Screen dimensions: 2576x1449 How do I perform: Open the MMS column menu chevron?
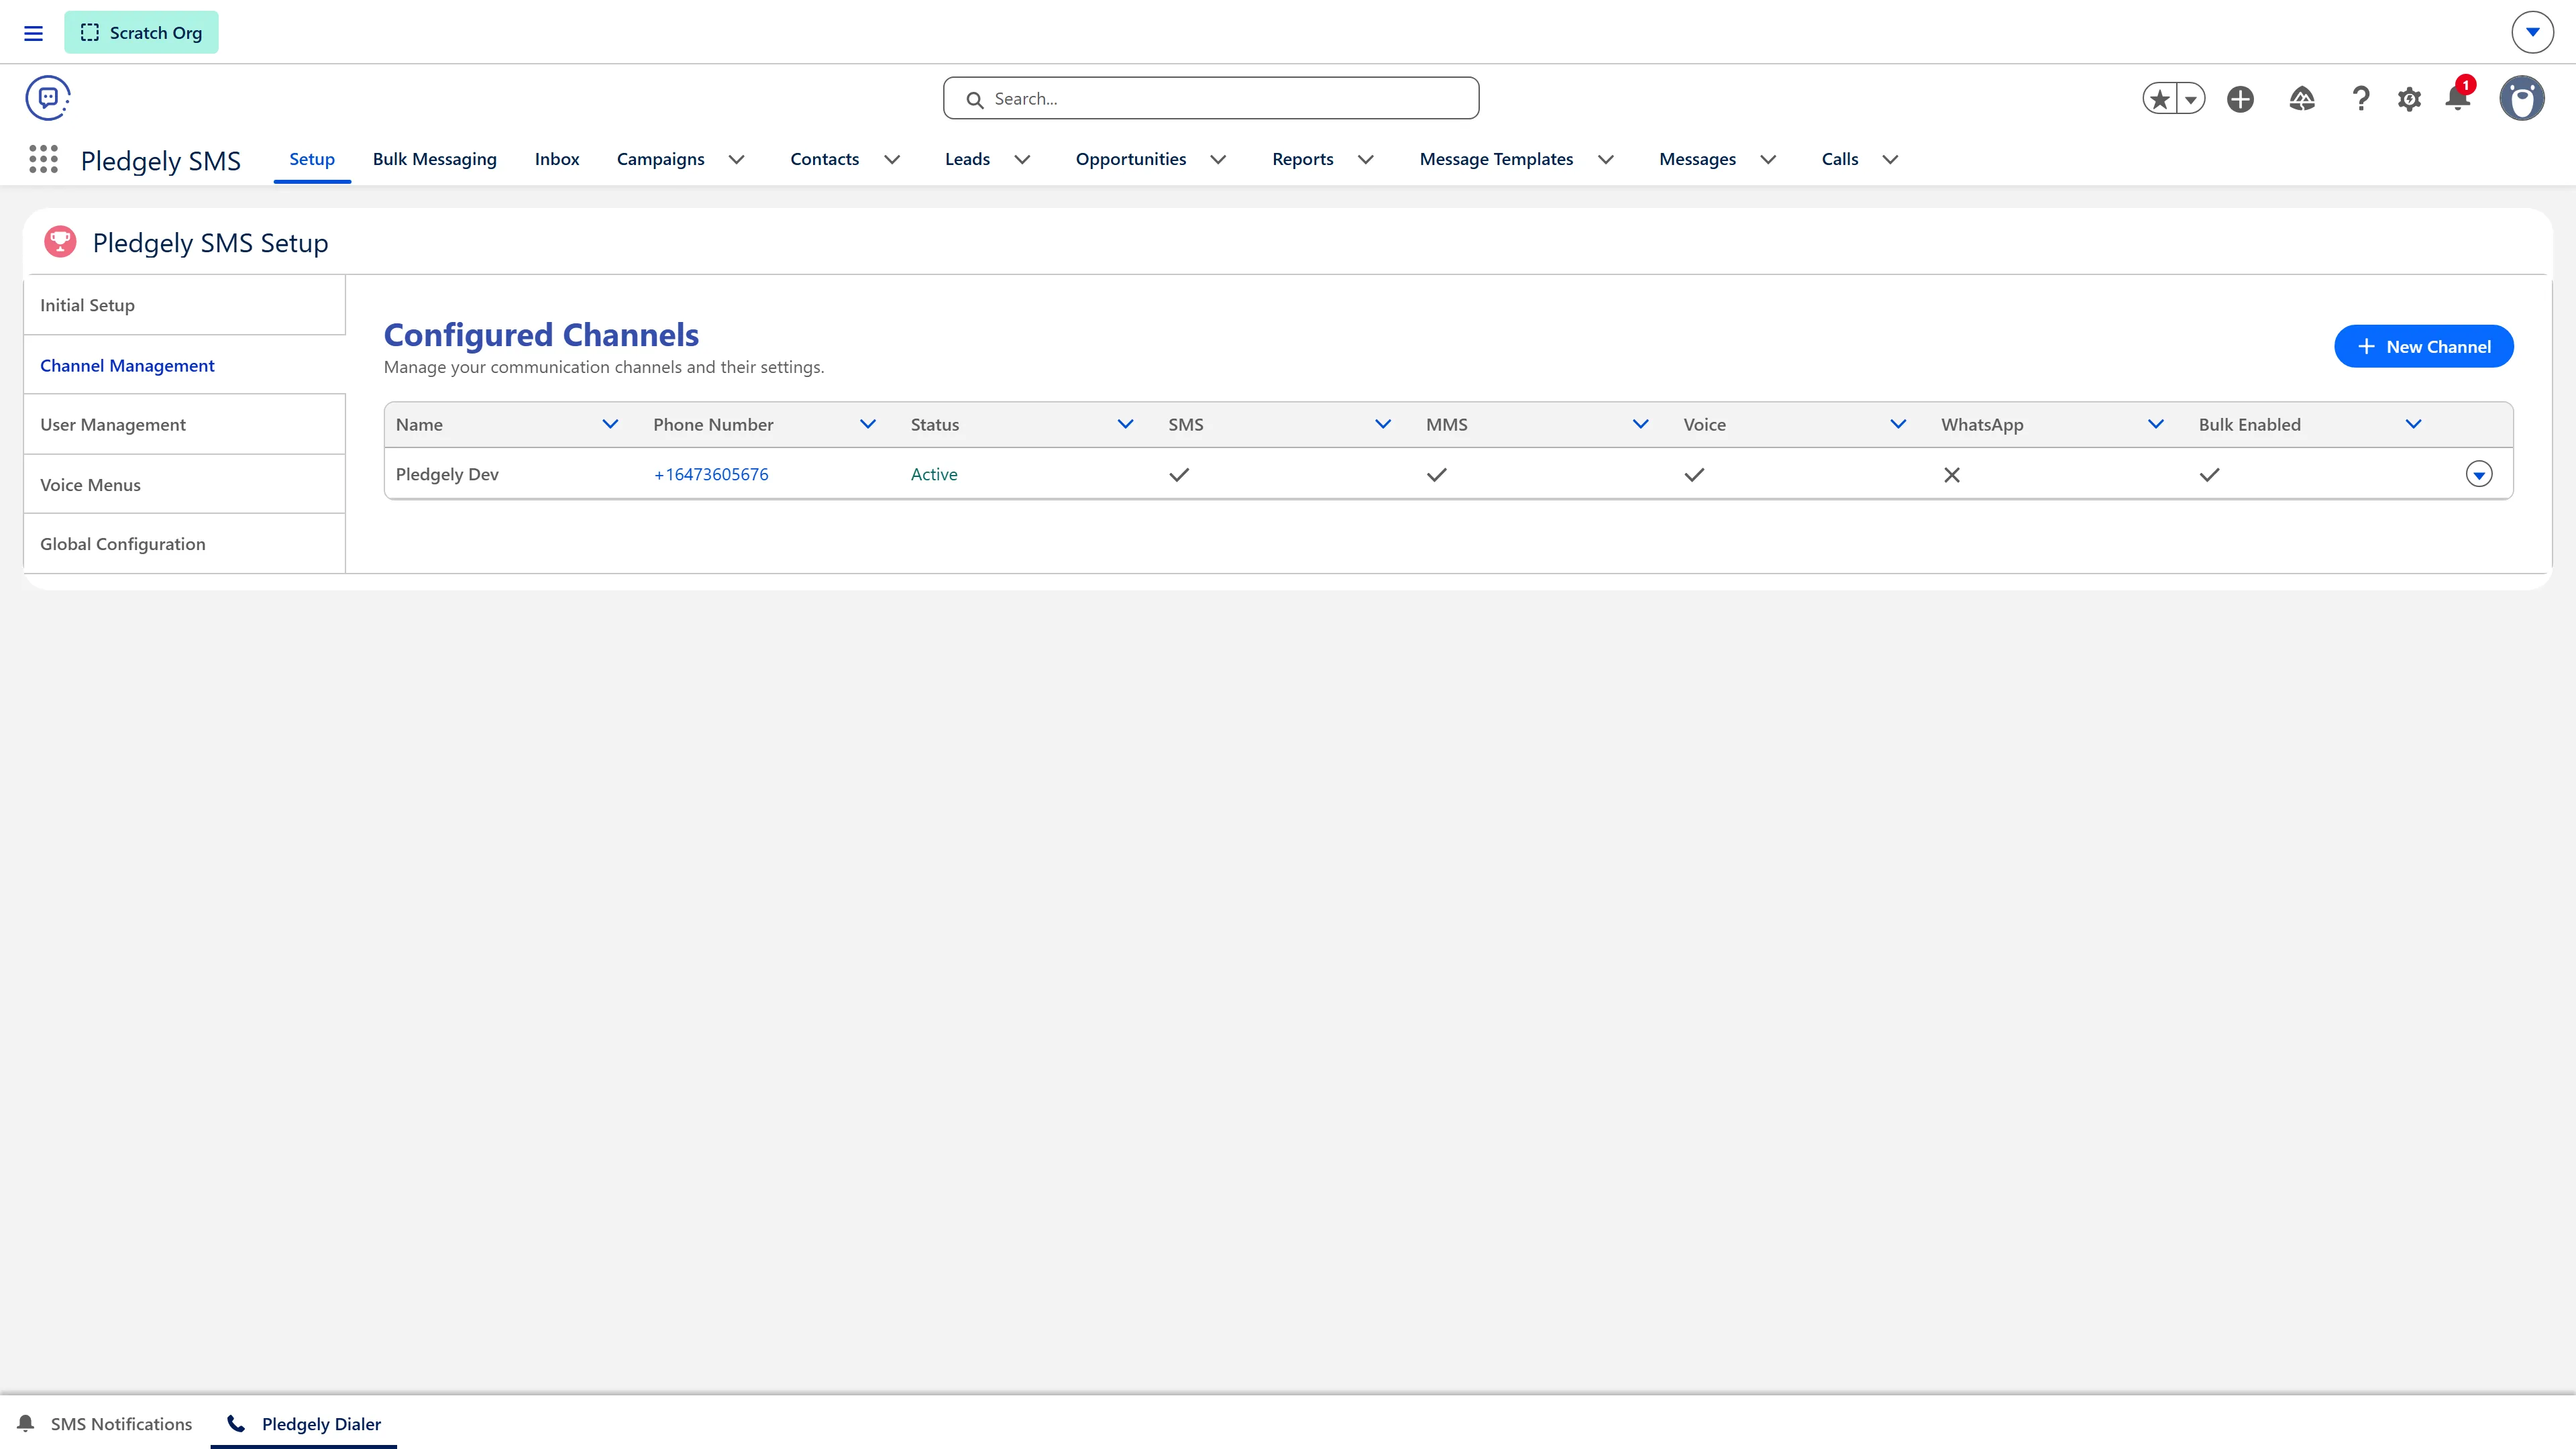[x=1640, y=424]
